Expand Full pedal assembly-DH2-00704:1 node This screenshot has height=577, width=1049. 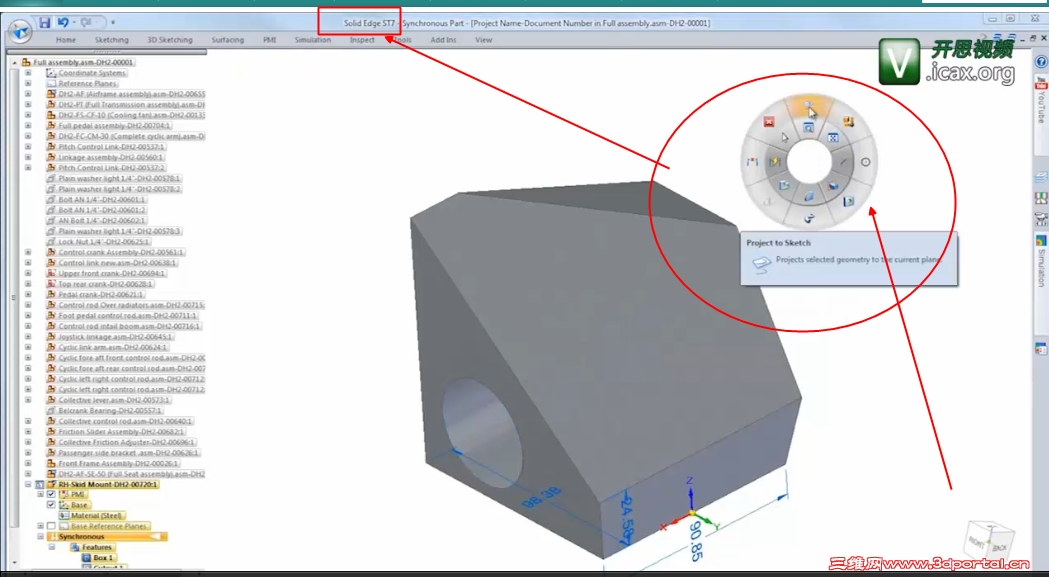[x=28, y=125]
